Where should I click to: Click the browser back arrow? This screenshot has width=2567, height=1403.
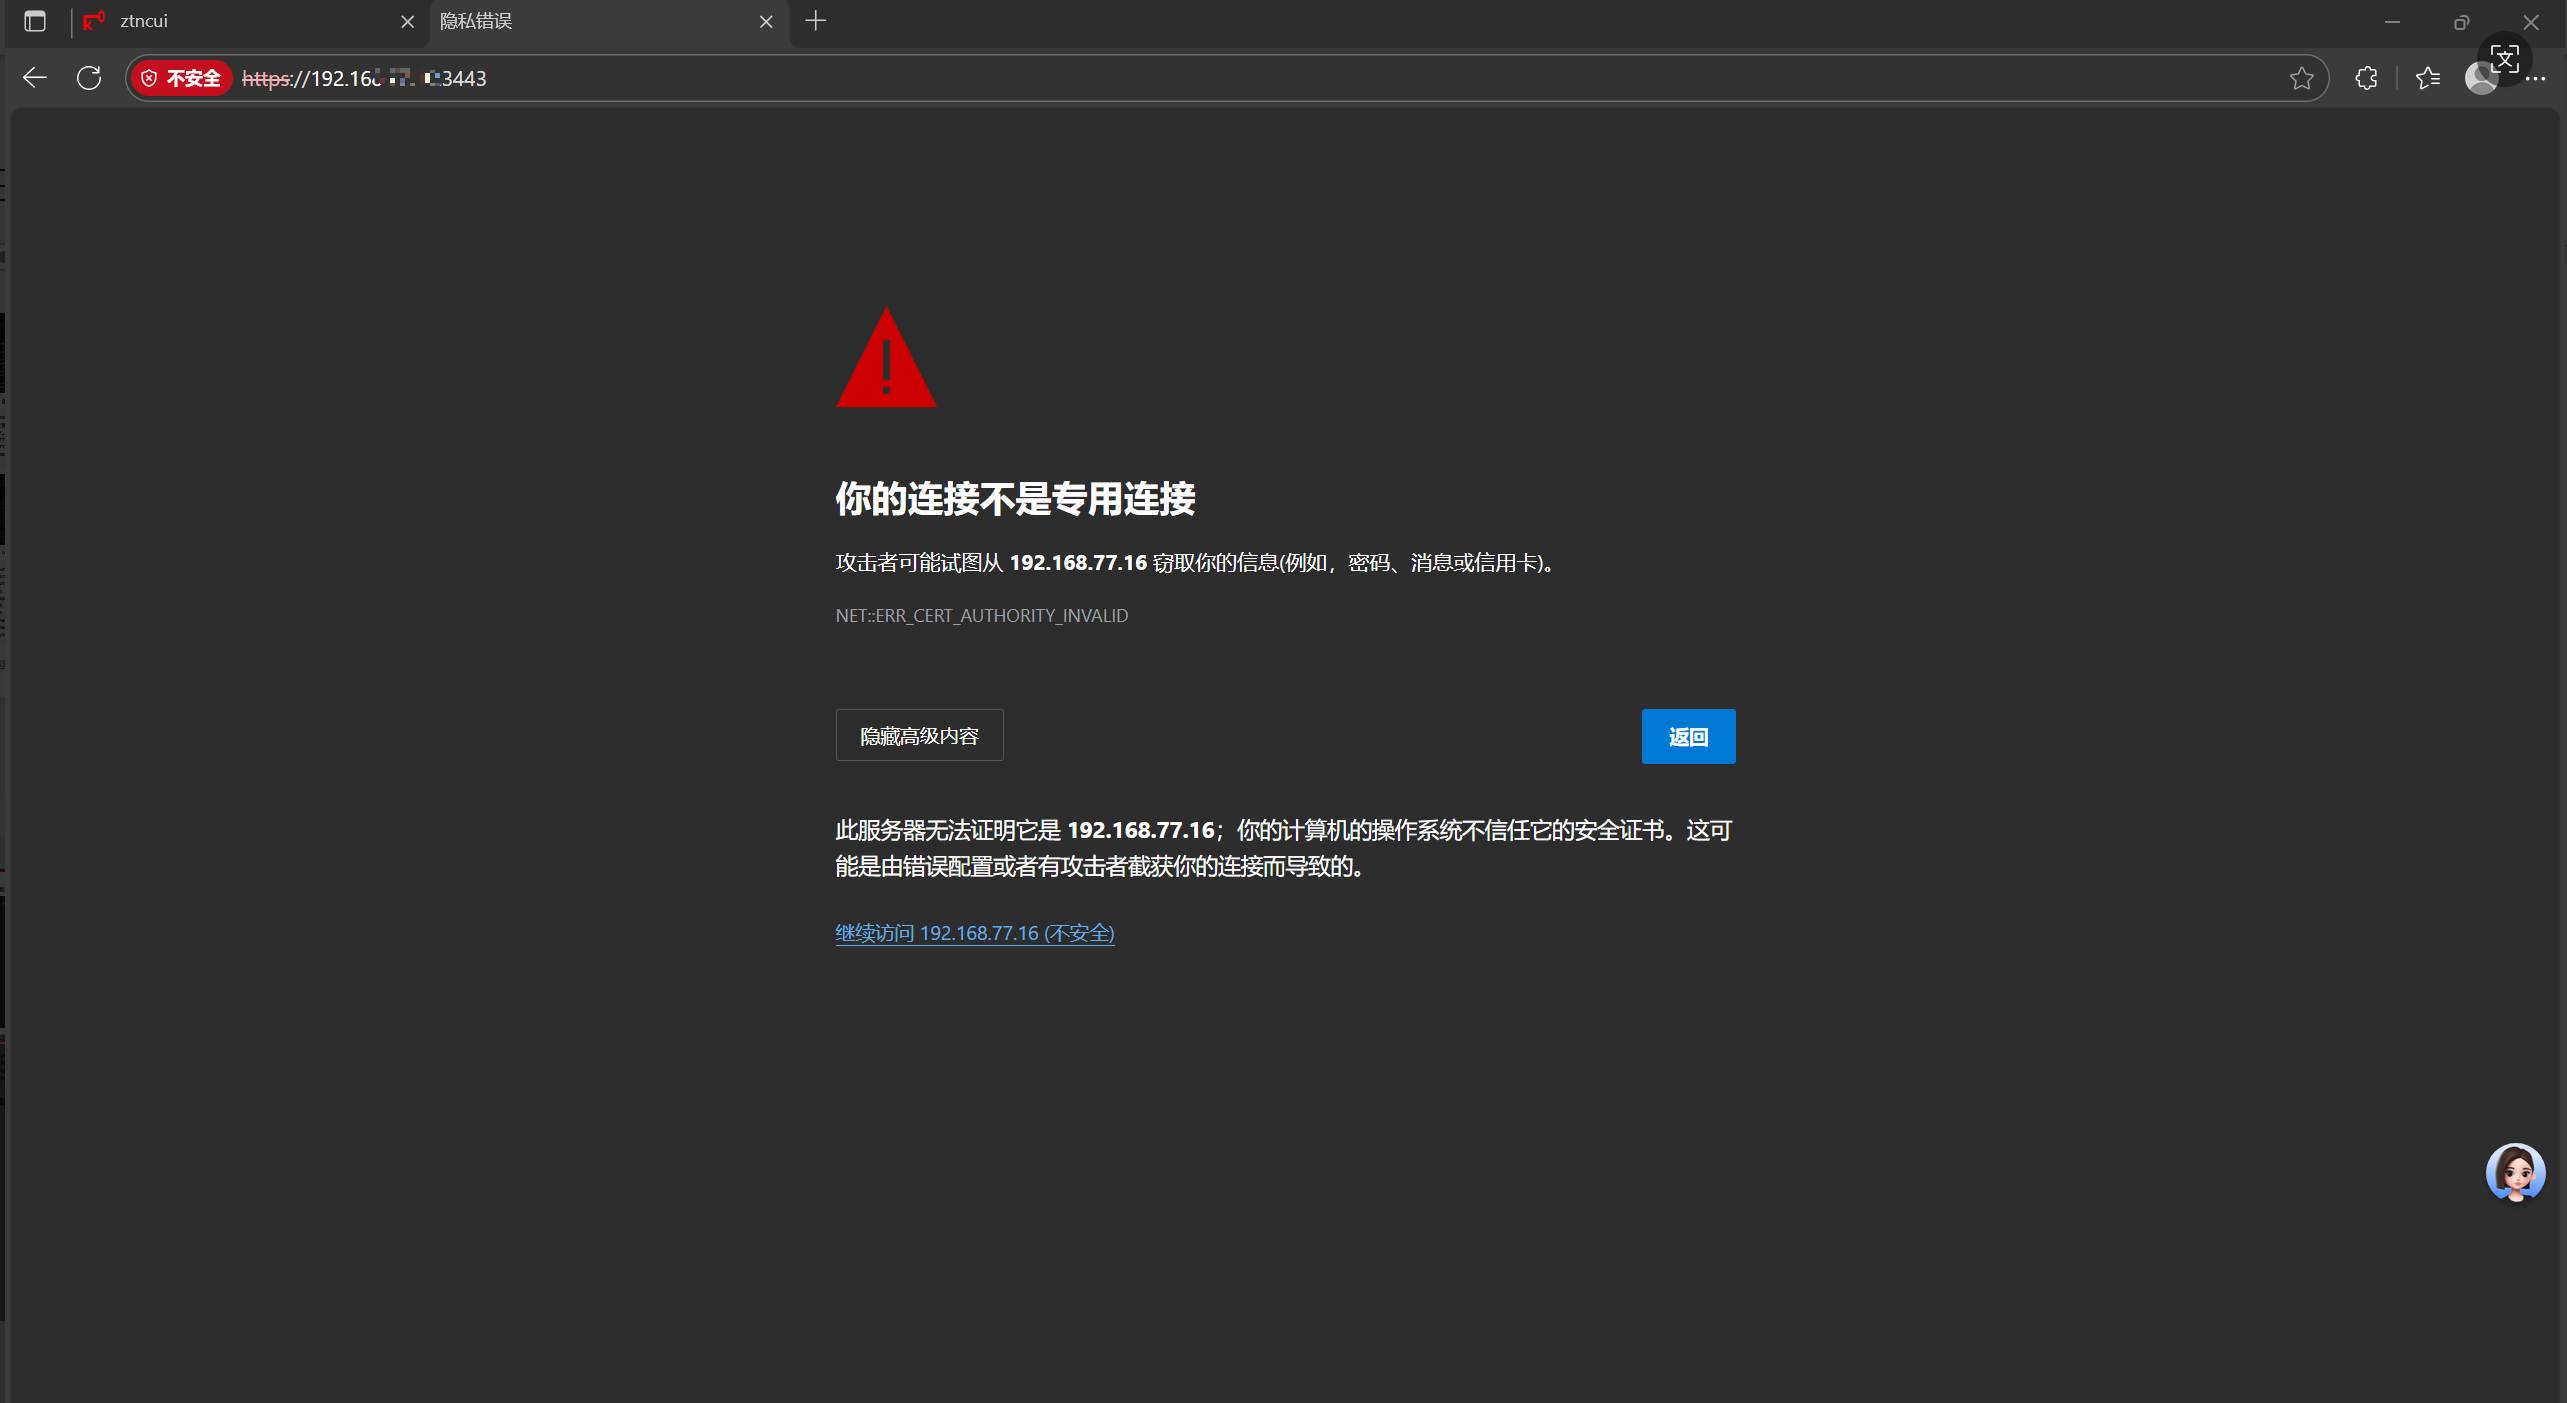35,78
